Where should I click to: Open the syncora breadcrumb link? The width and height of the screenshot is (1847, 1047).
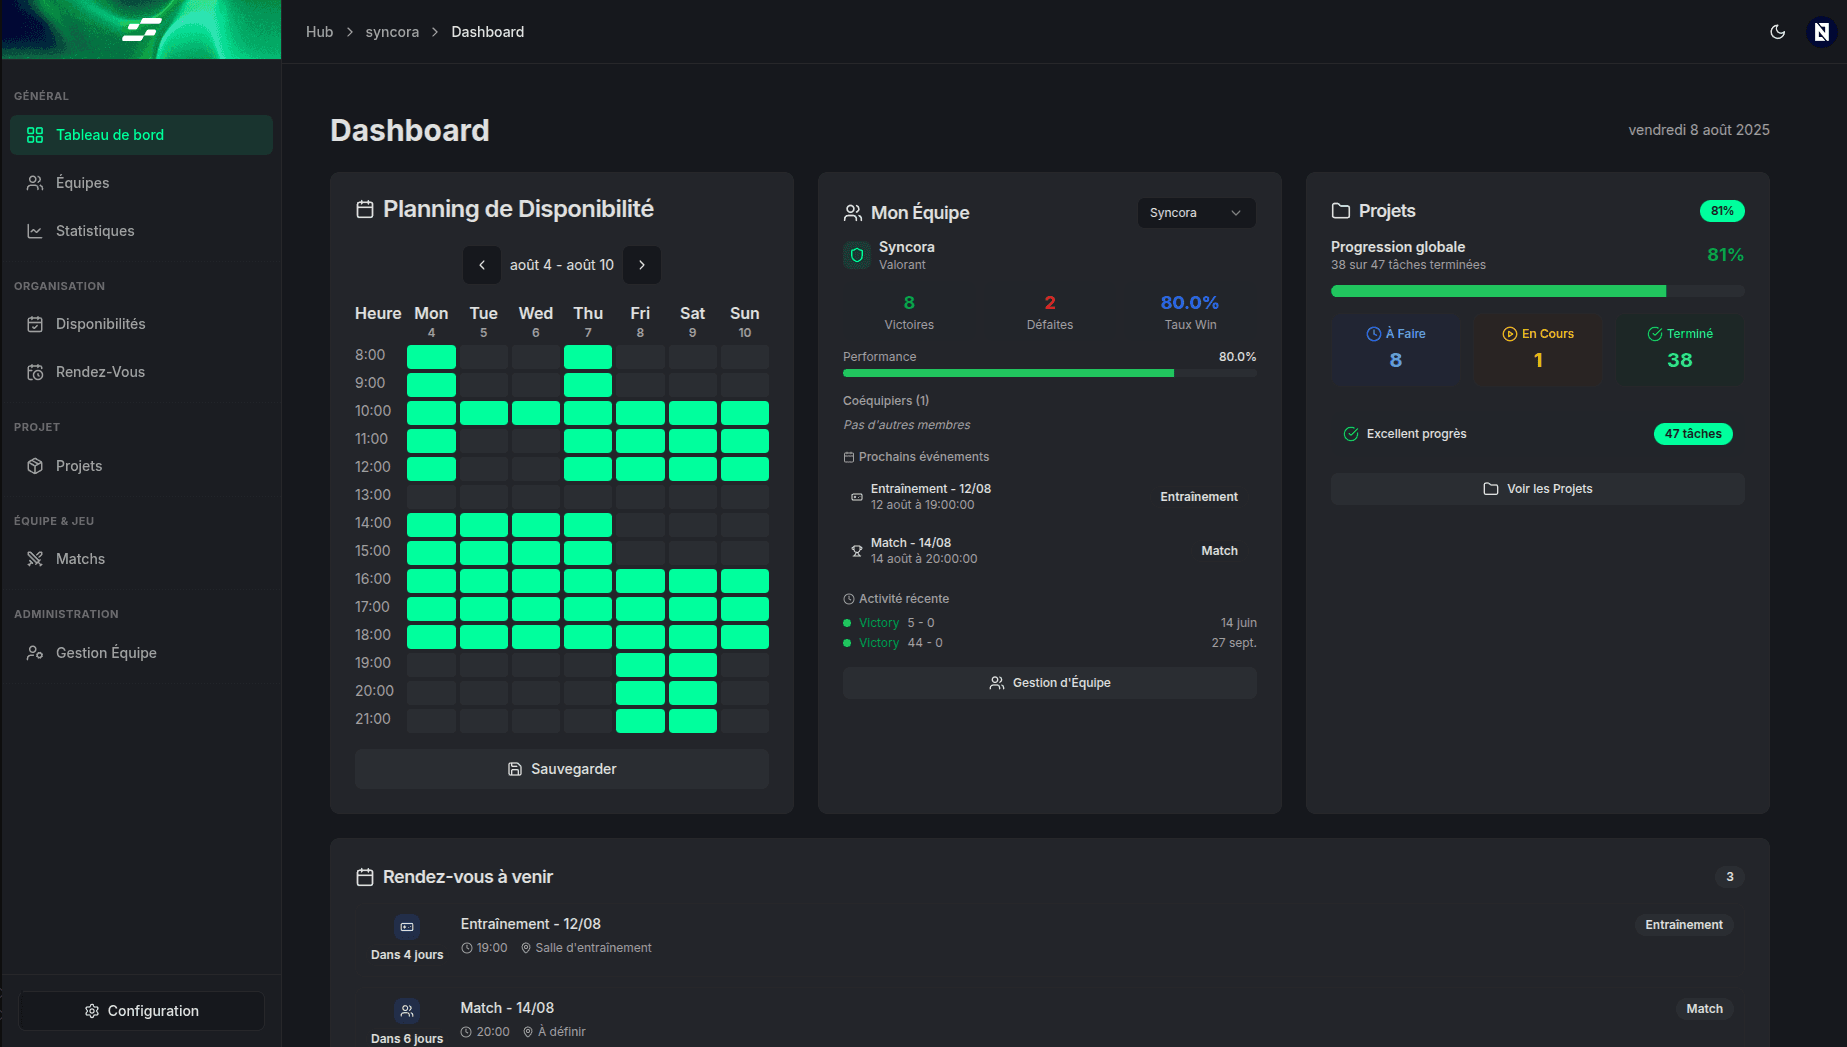392,31
